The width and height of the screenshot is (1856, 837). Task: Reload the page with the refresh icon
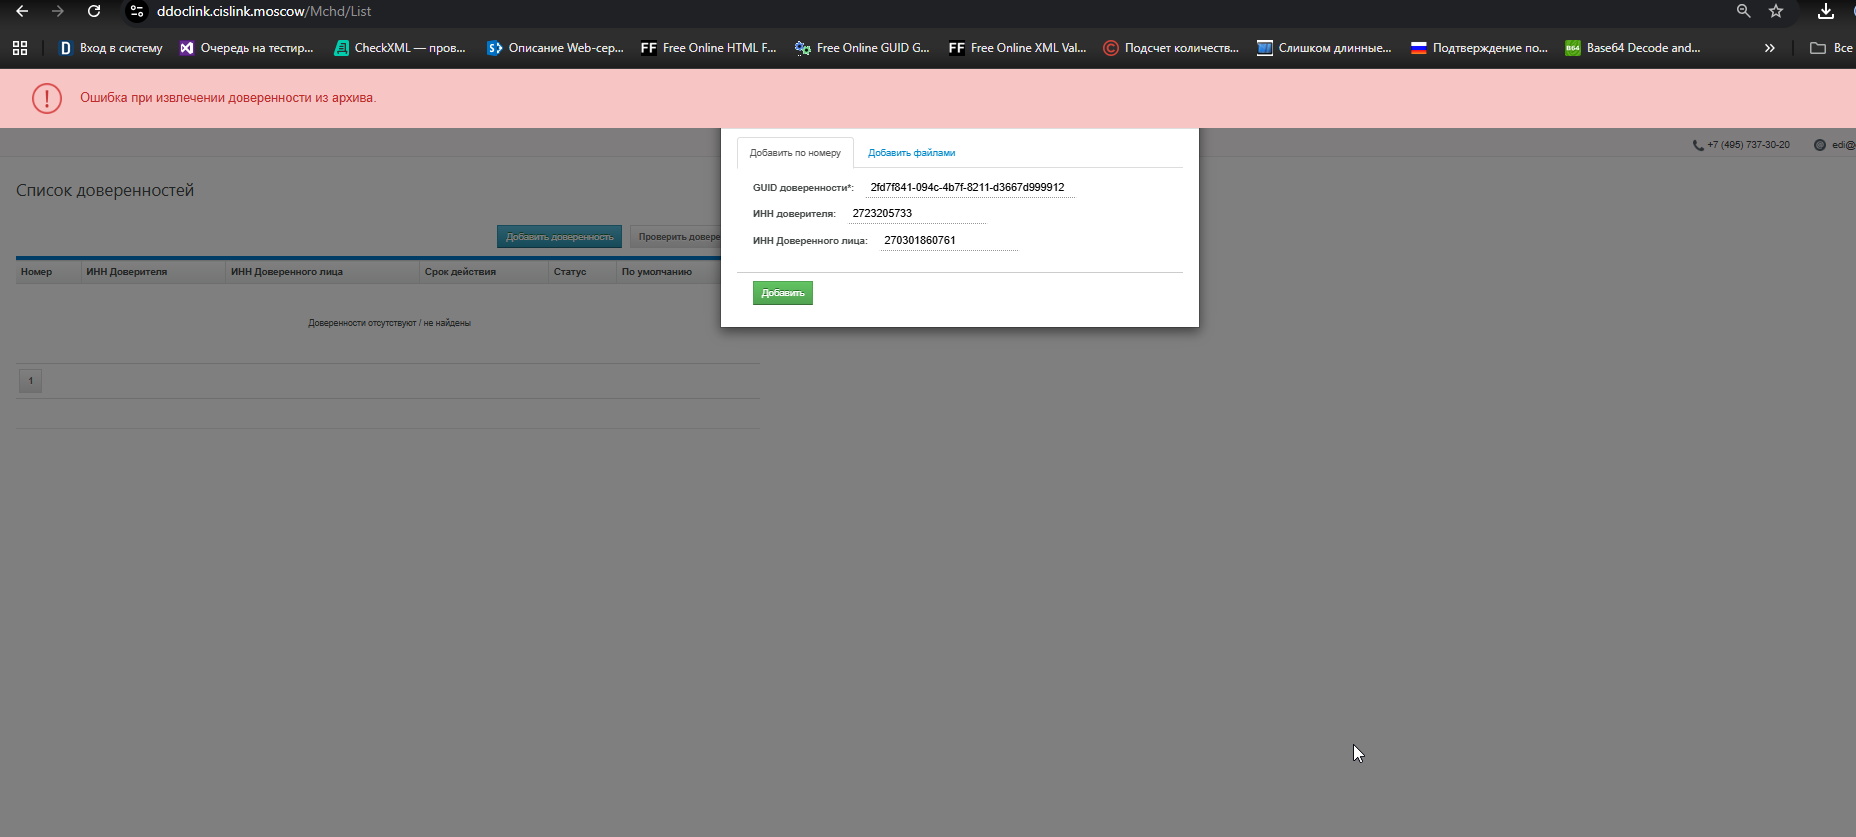click(x=94, y=11)
